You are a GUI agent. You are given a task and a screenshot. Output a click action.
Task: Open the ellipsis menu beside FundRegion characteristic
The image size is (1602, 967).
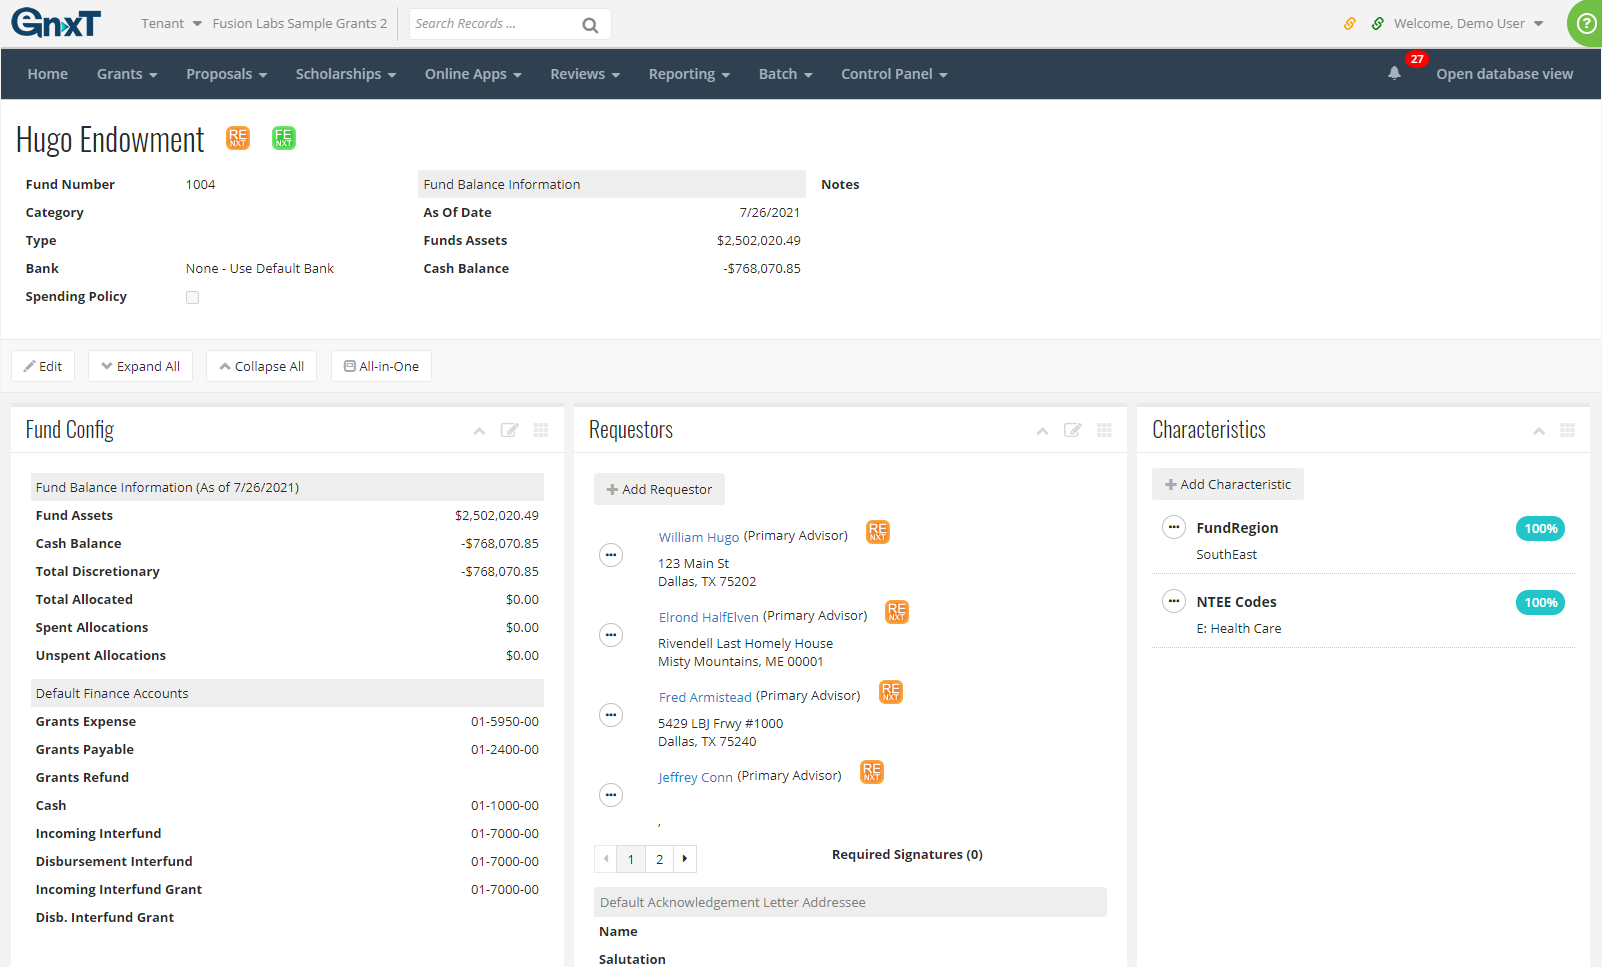tap(1173, 528)
